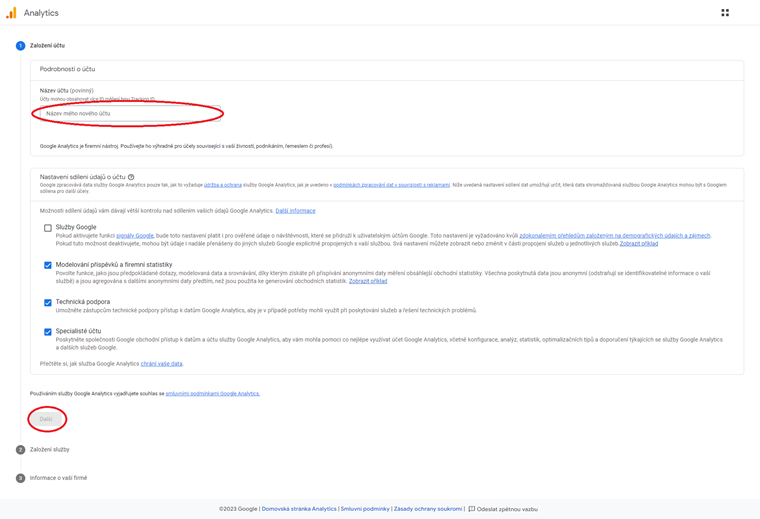Image resolution: width=760 pixels, height=519 pixels.
Task: Click the feedback icon in footer
Action: pyautogui.click(x=472, y=509)
